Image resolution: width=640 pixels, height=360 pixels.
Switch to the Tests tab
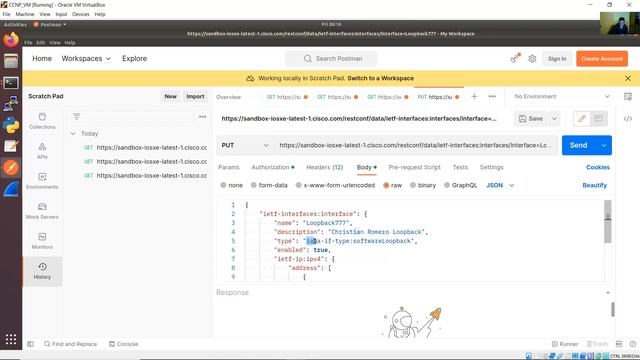pos(460,167)
